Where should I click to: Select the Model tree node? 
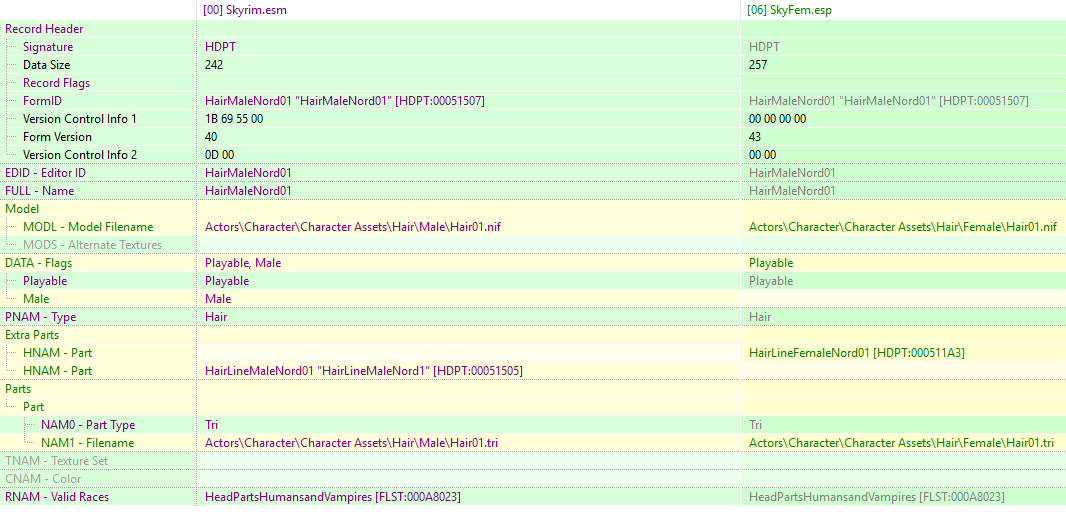(22, 209)
